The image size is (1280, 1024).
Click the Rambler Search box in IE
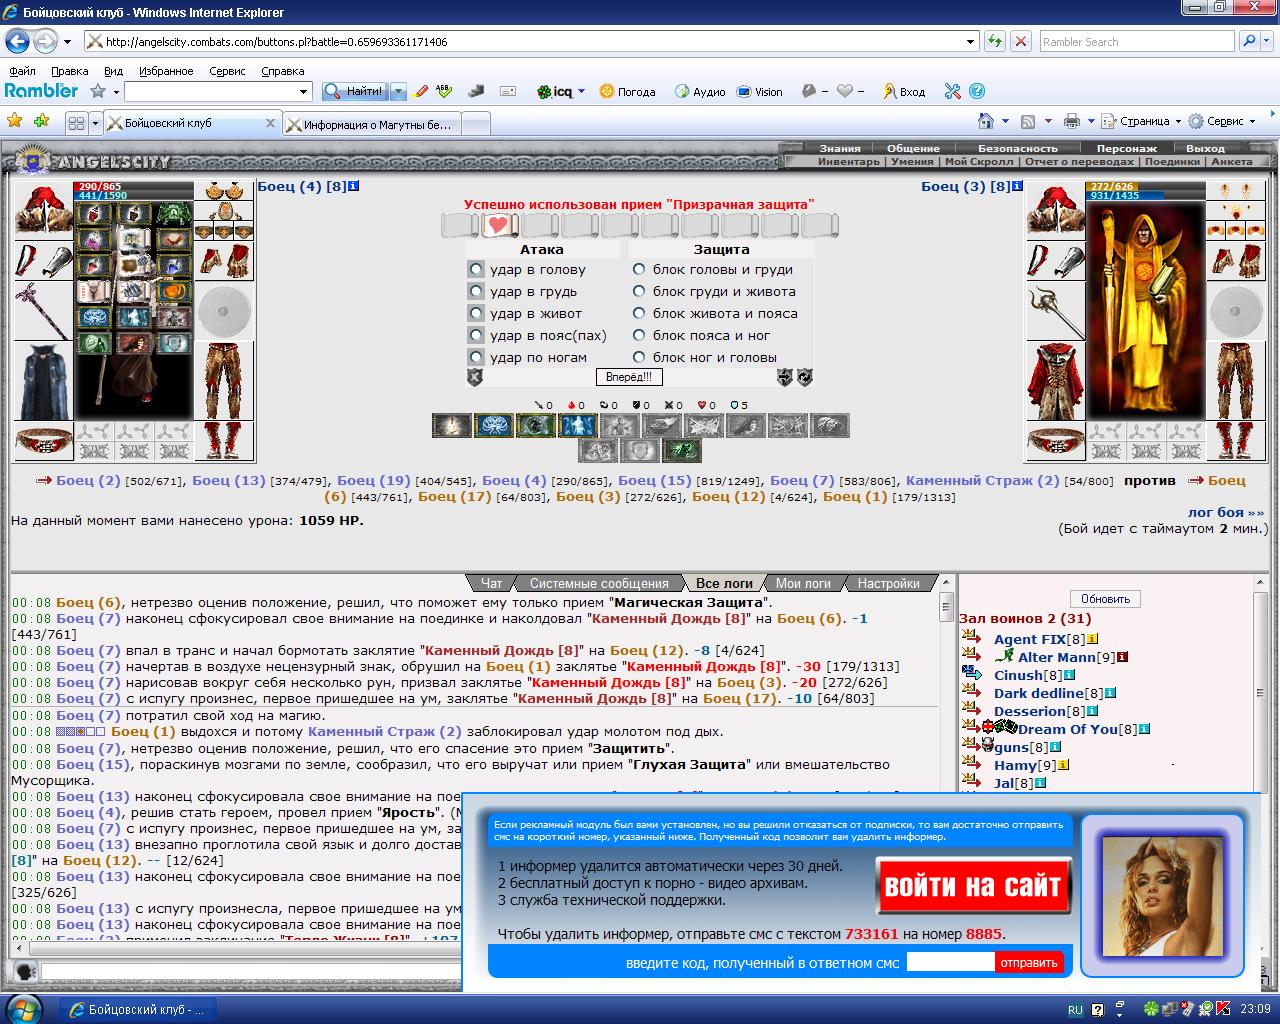[x=1136, y=41]
